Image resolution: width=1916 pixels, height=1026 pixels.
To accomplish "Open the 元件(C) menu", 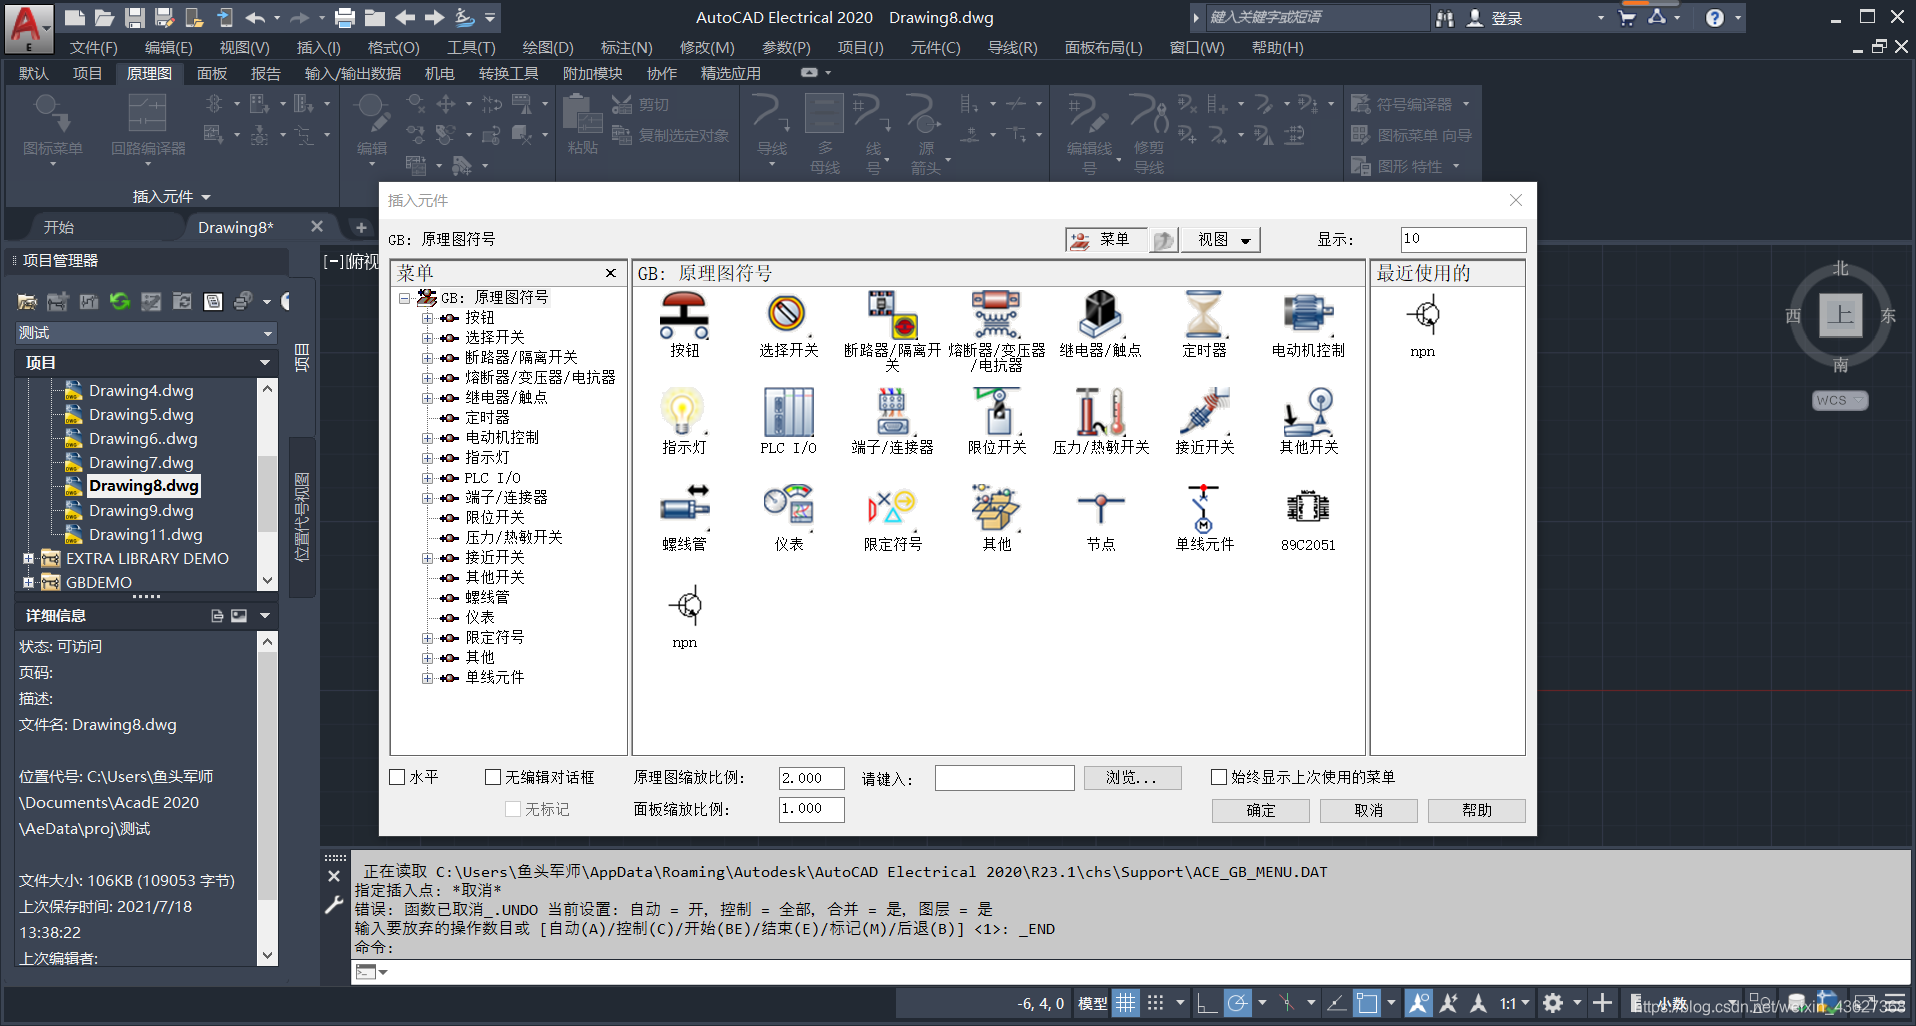I will [935, 47].
